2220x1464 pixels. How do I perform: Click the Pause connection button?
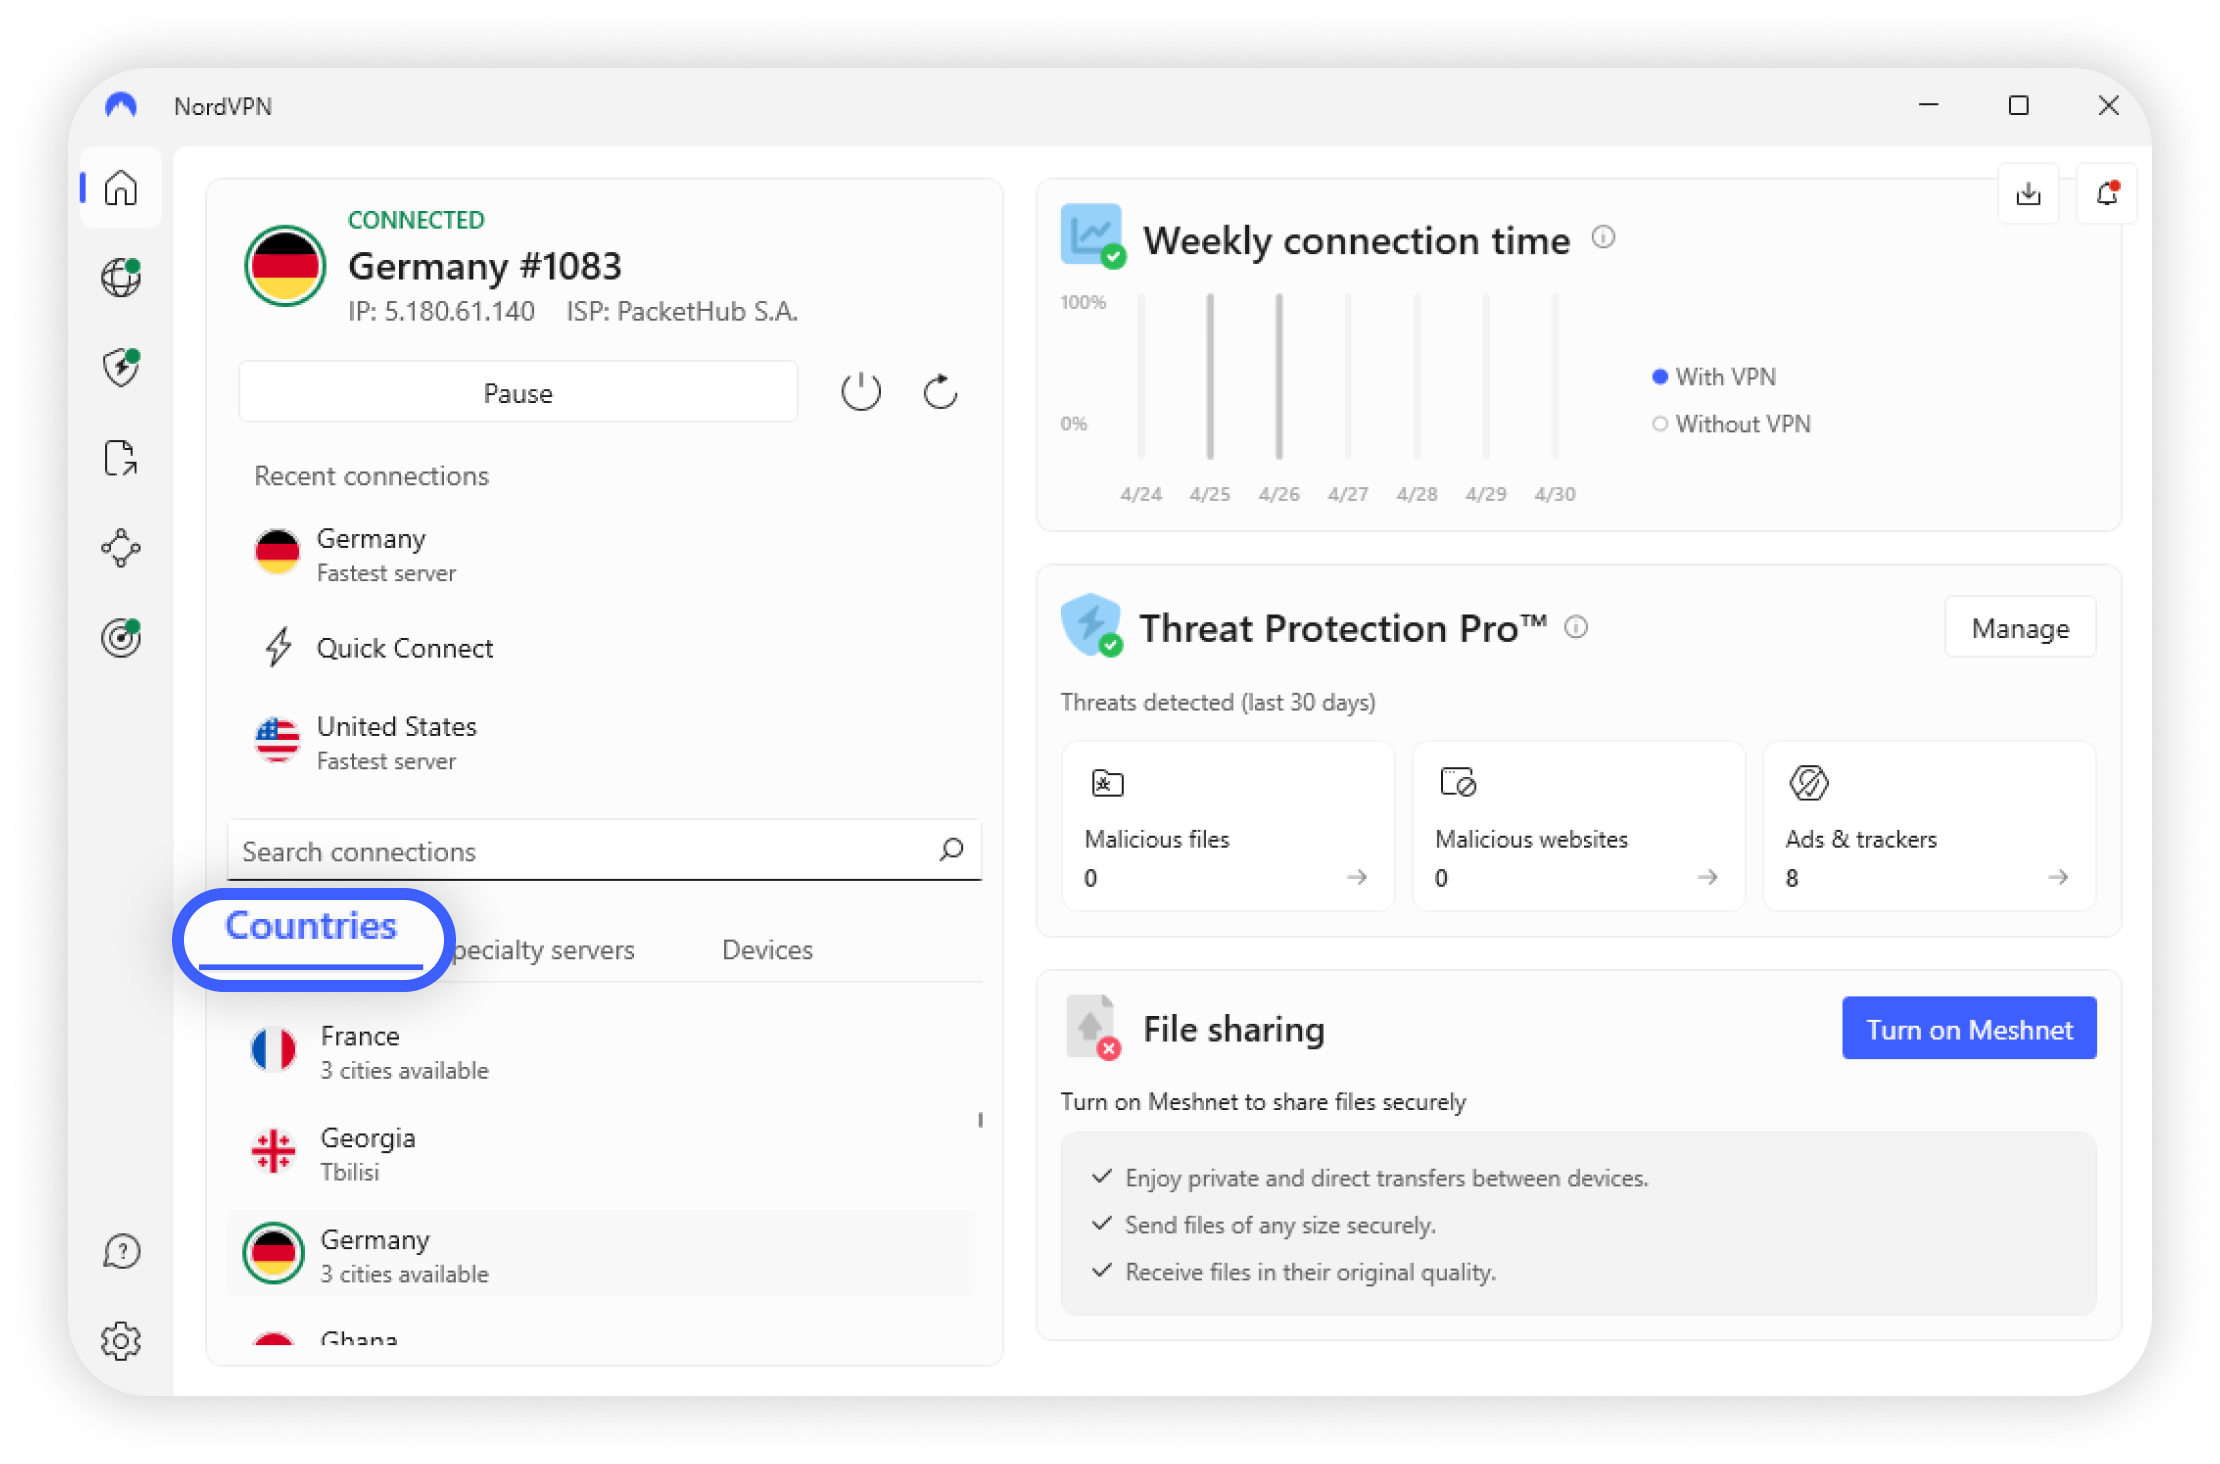click(x=518, y=393)
